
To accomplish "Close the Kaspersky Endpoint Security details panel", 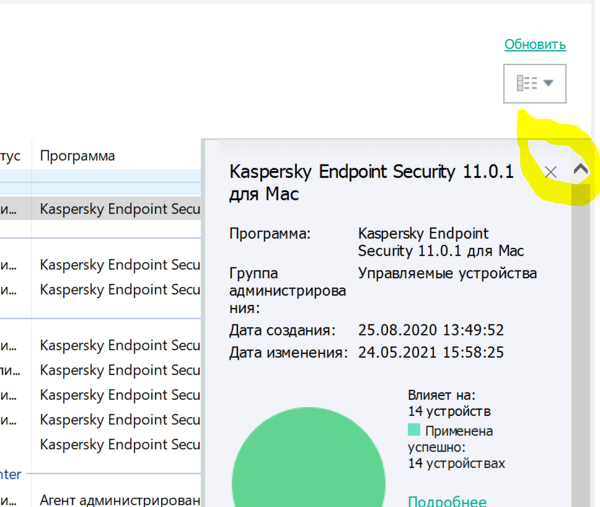I will 550,172.
